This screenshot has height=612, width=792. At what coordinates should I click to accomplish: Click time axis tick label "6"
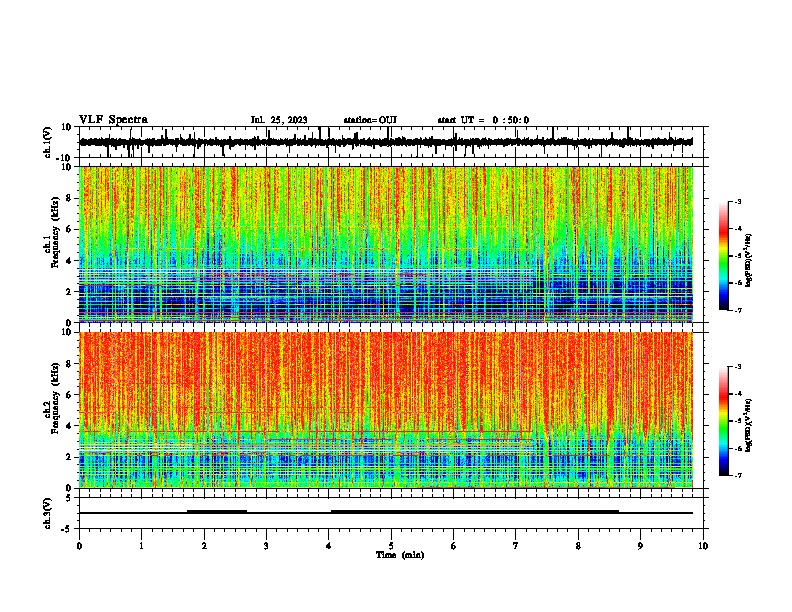point(454,546)
